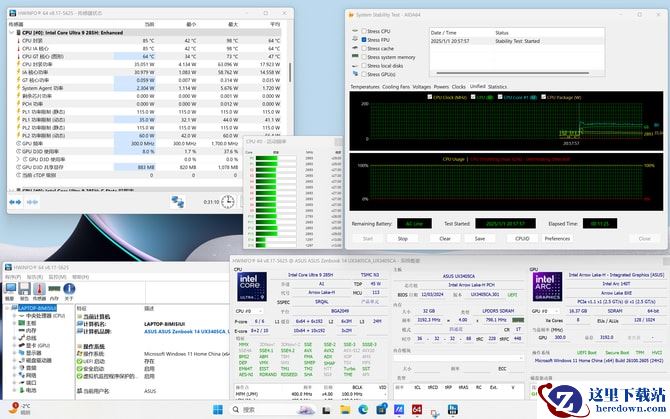Toggle CPU Package (W) graph checkbox
Screen dimensions: 670x419
pyautogui.click(x=544, y=97)
